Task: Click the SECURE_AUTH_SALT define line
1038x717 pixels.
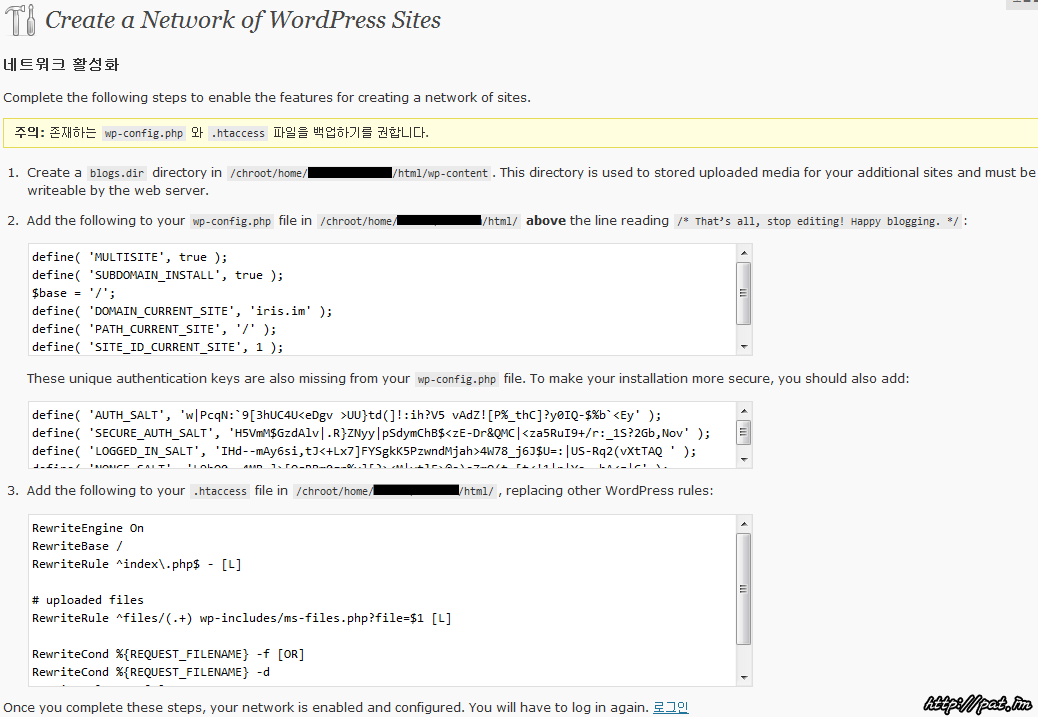Action: [371, 433]
